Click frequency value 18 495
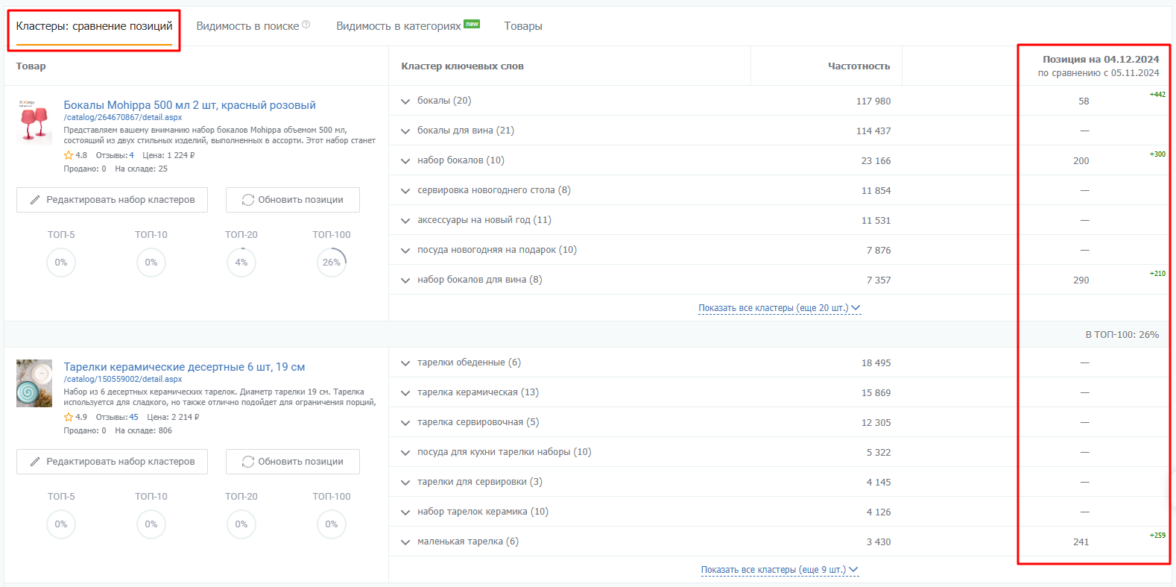The height and width of the screenshot is (587, 1176). pyautogui.click(x=876, y=363)
